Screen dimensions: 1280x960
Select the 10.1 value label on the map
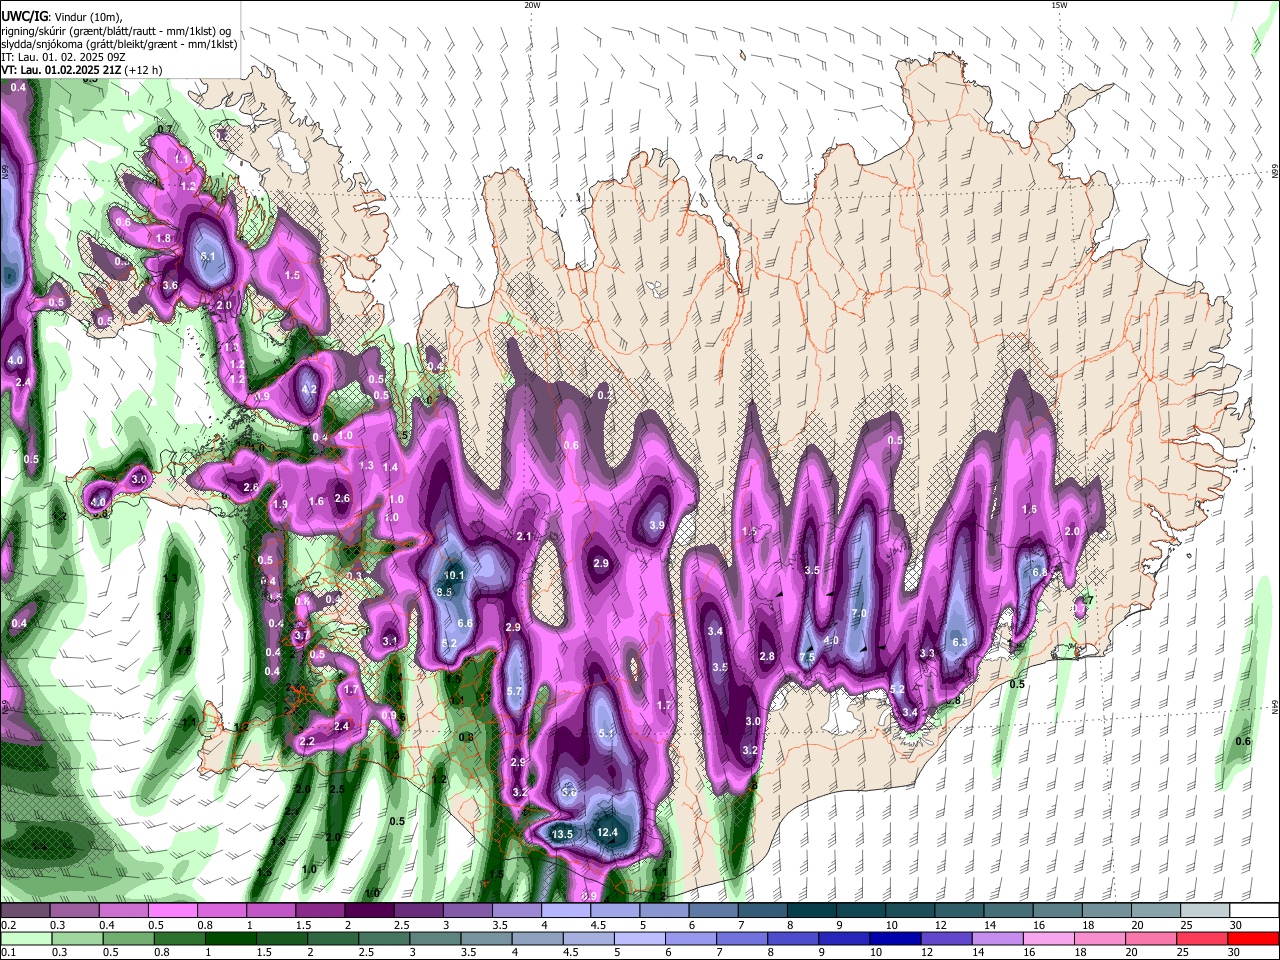click(454, 576)
